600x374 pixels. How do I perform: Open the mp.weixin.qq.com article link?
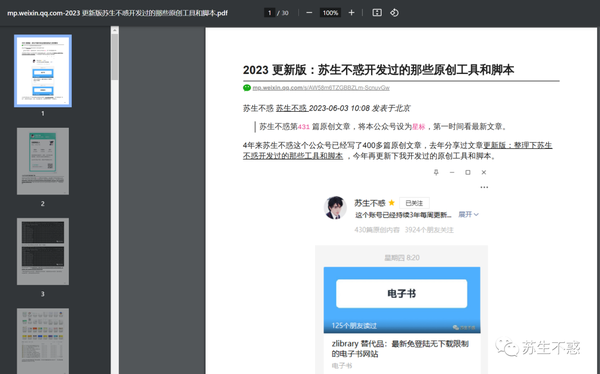pyautogui.click(x=321, y=88)
